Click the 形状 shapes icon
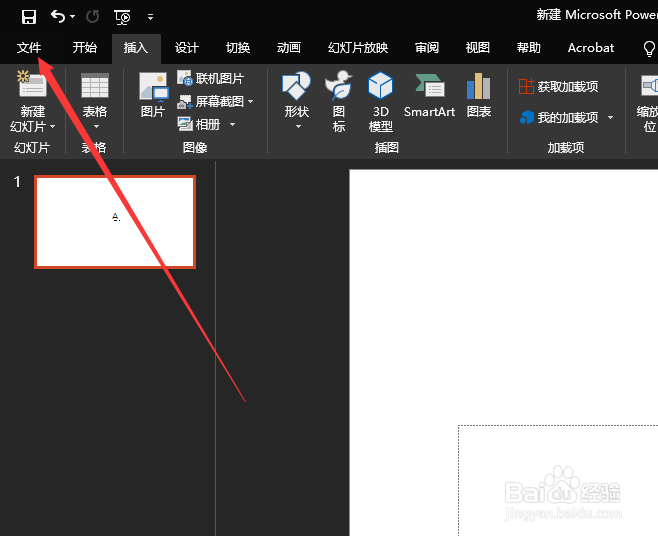Image resolution: width=658 pixels, height=536 pixels. [x=296, y=85]
